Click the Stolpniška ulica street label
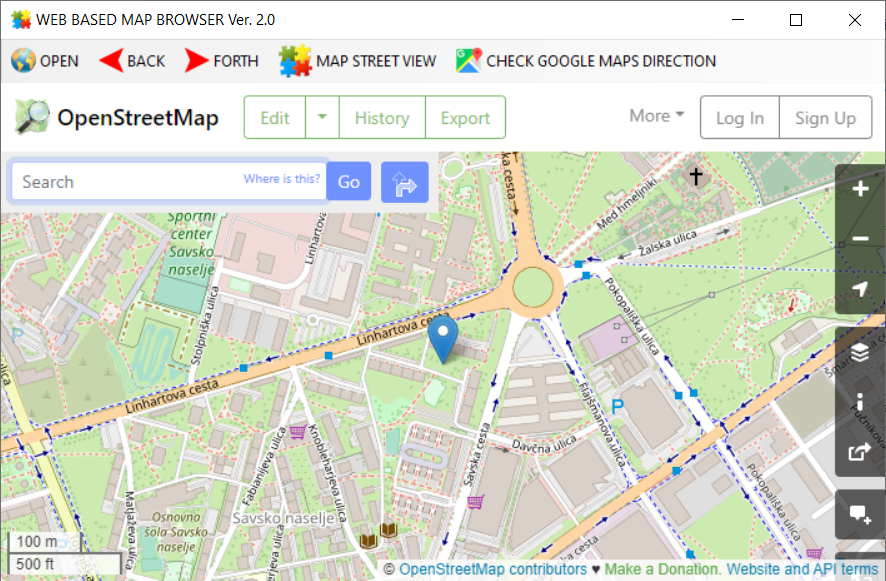The image size is (886, 581). click(x=204, y=326)
